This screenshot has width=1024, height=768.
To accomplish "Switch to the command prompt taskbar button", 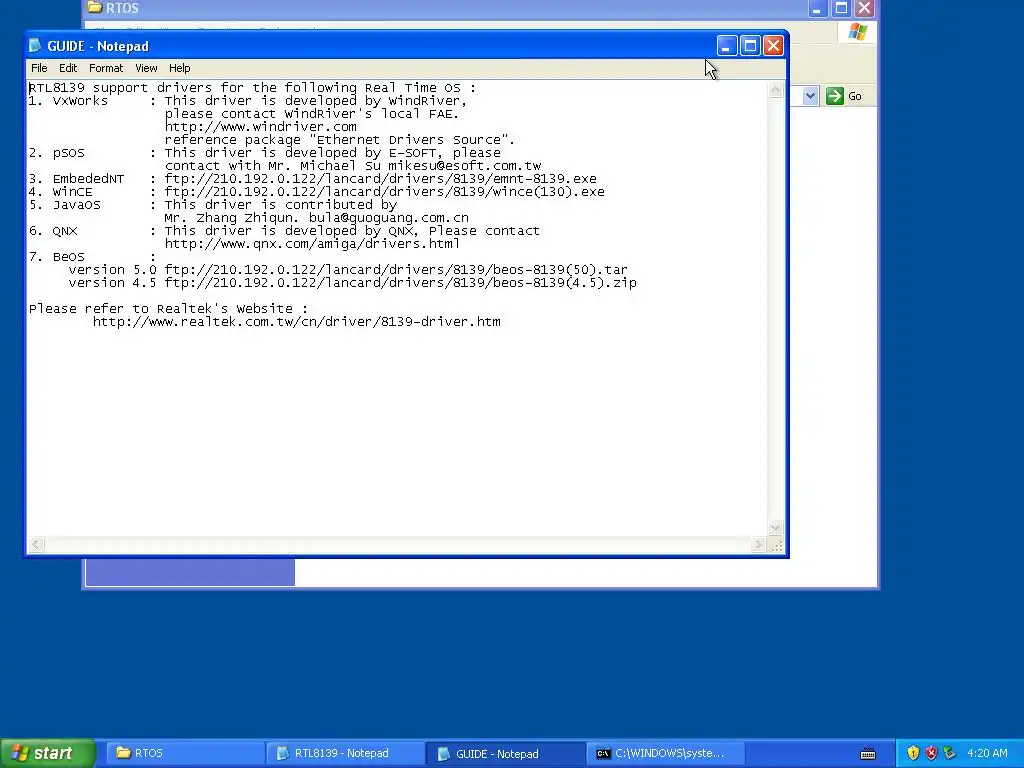I will coord(665,753).
